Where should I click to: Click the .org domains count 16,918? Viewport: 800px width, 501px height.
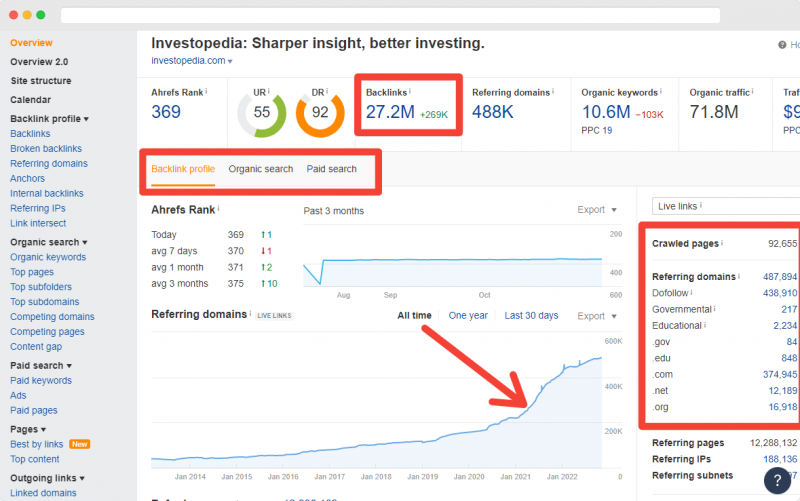(783, 407)
